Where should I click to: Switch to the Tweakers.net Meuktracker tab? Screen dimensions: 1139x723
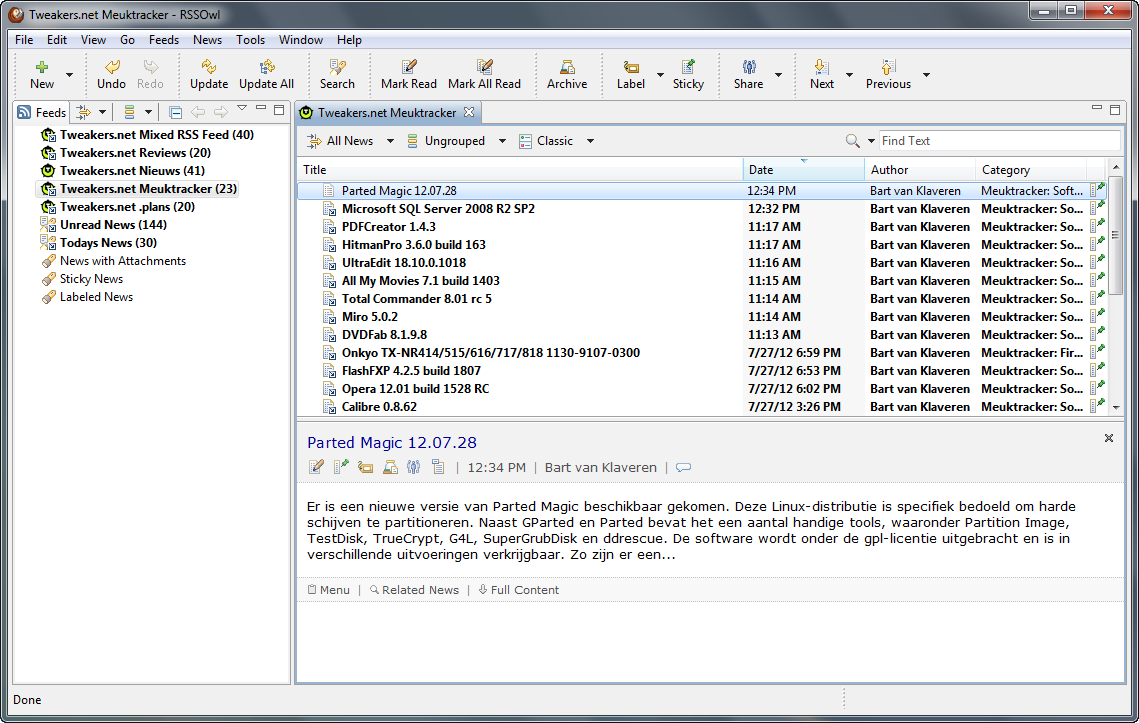(386, 112)
